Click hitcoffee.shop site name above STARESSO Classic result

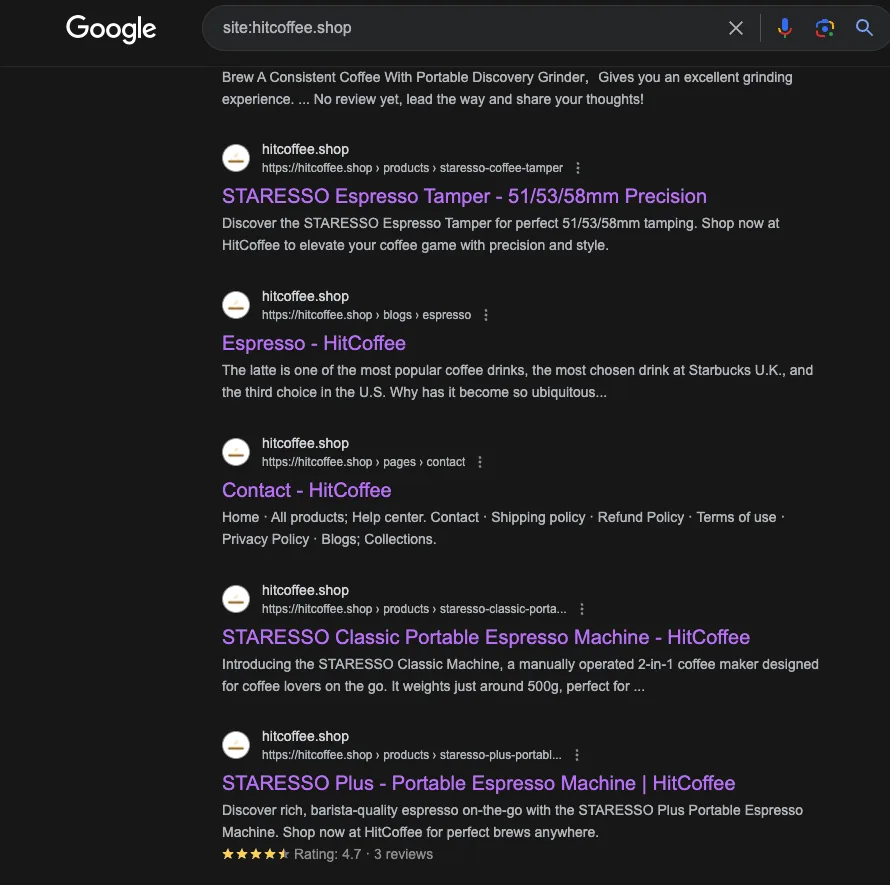click(305, 590)
